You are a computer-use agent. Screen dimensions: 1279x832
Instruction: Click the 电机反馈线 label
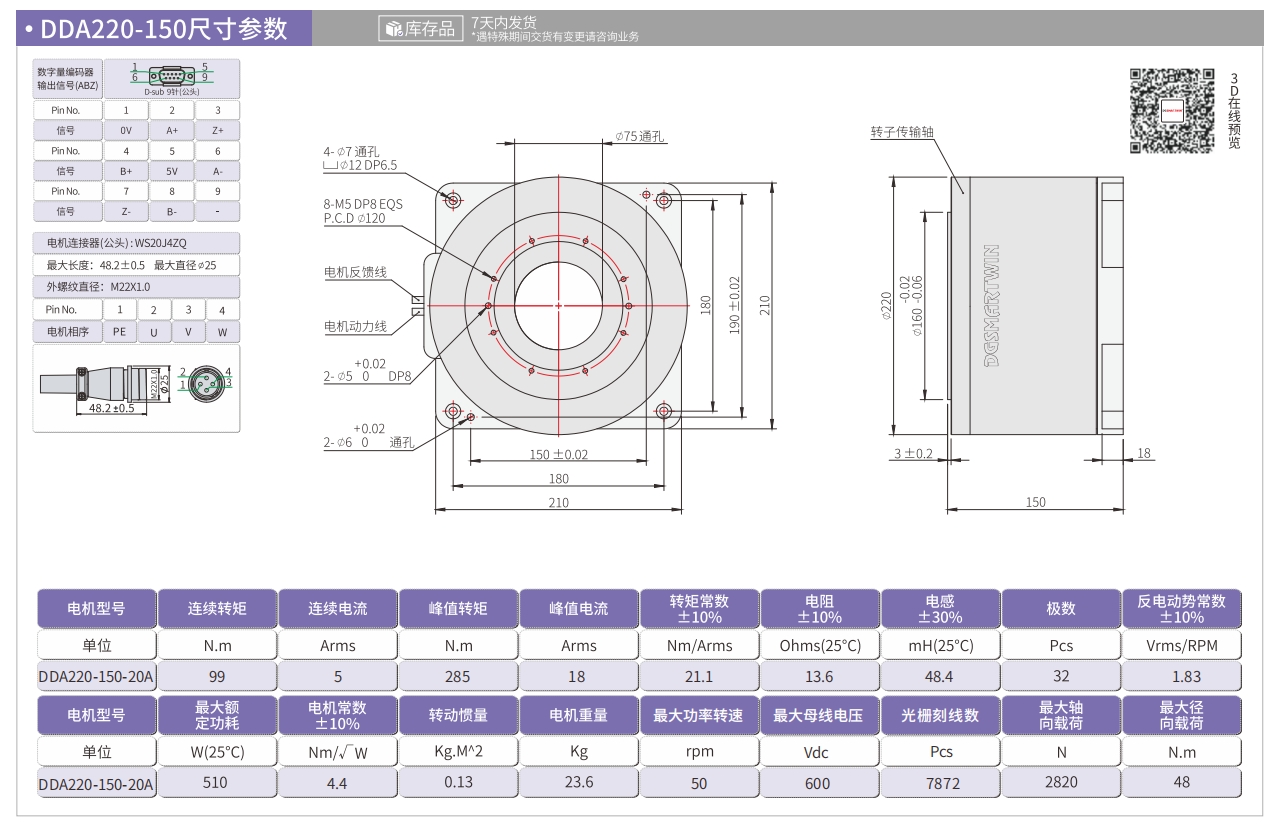click(x=355, y=272)
